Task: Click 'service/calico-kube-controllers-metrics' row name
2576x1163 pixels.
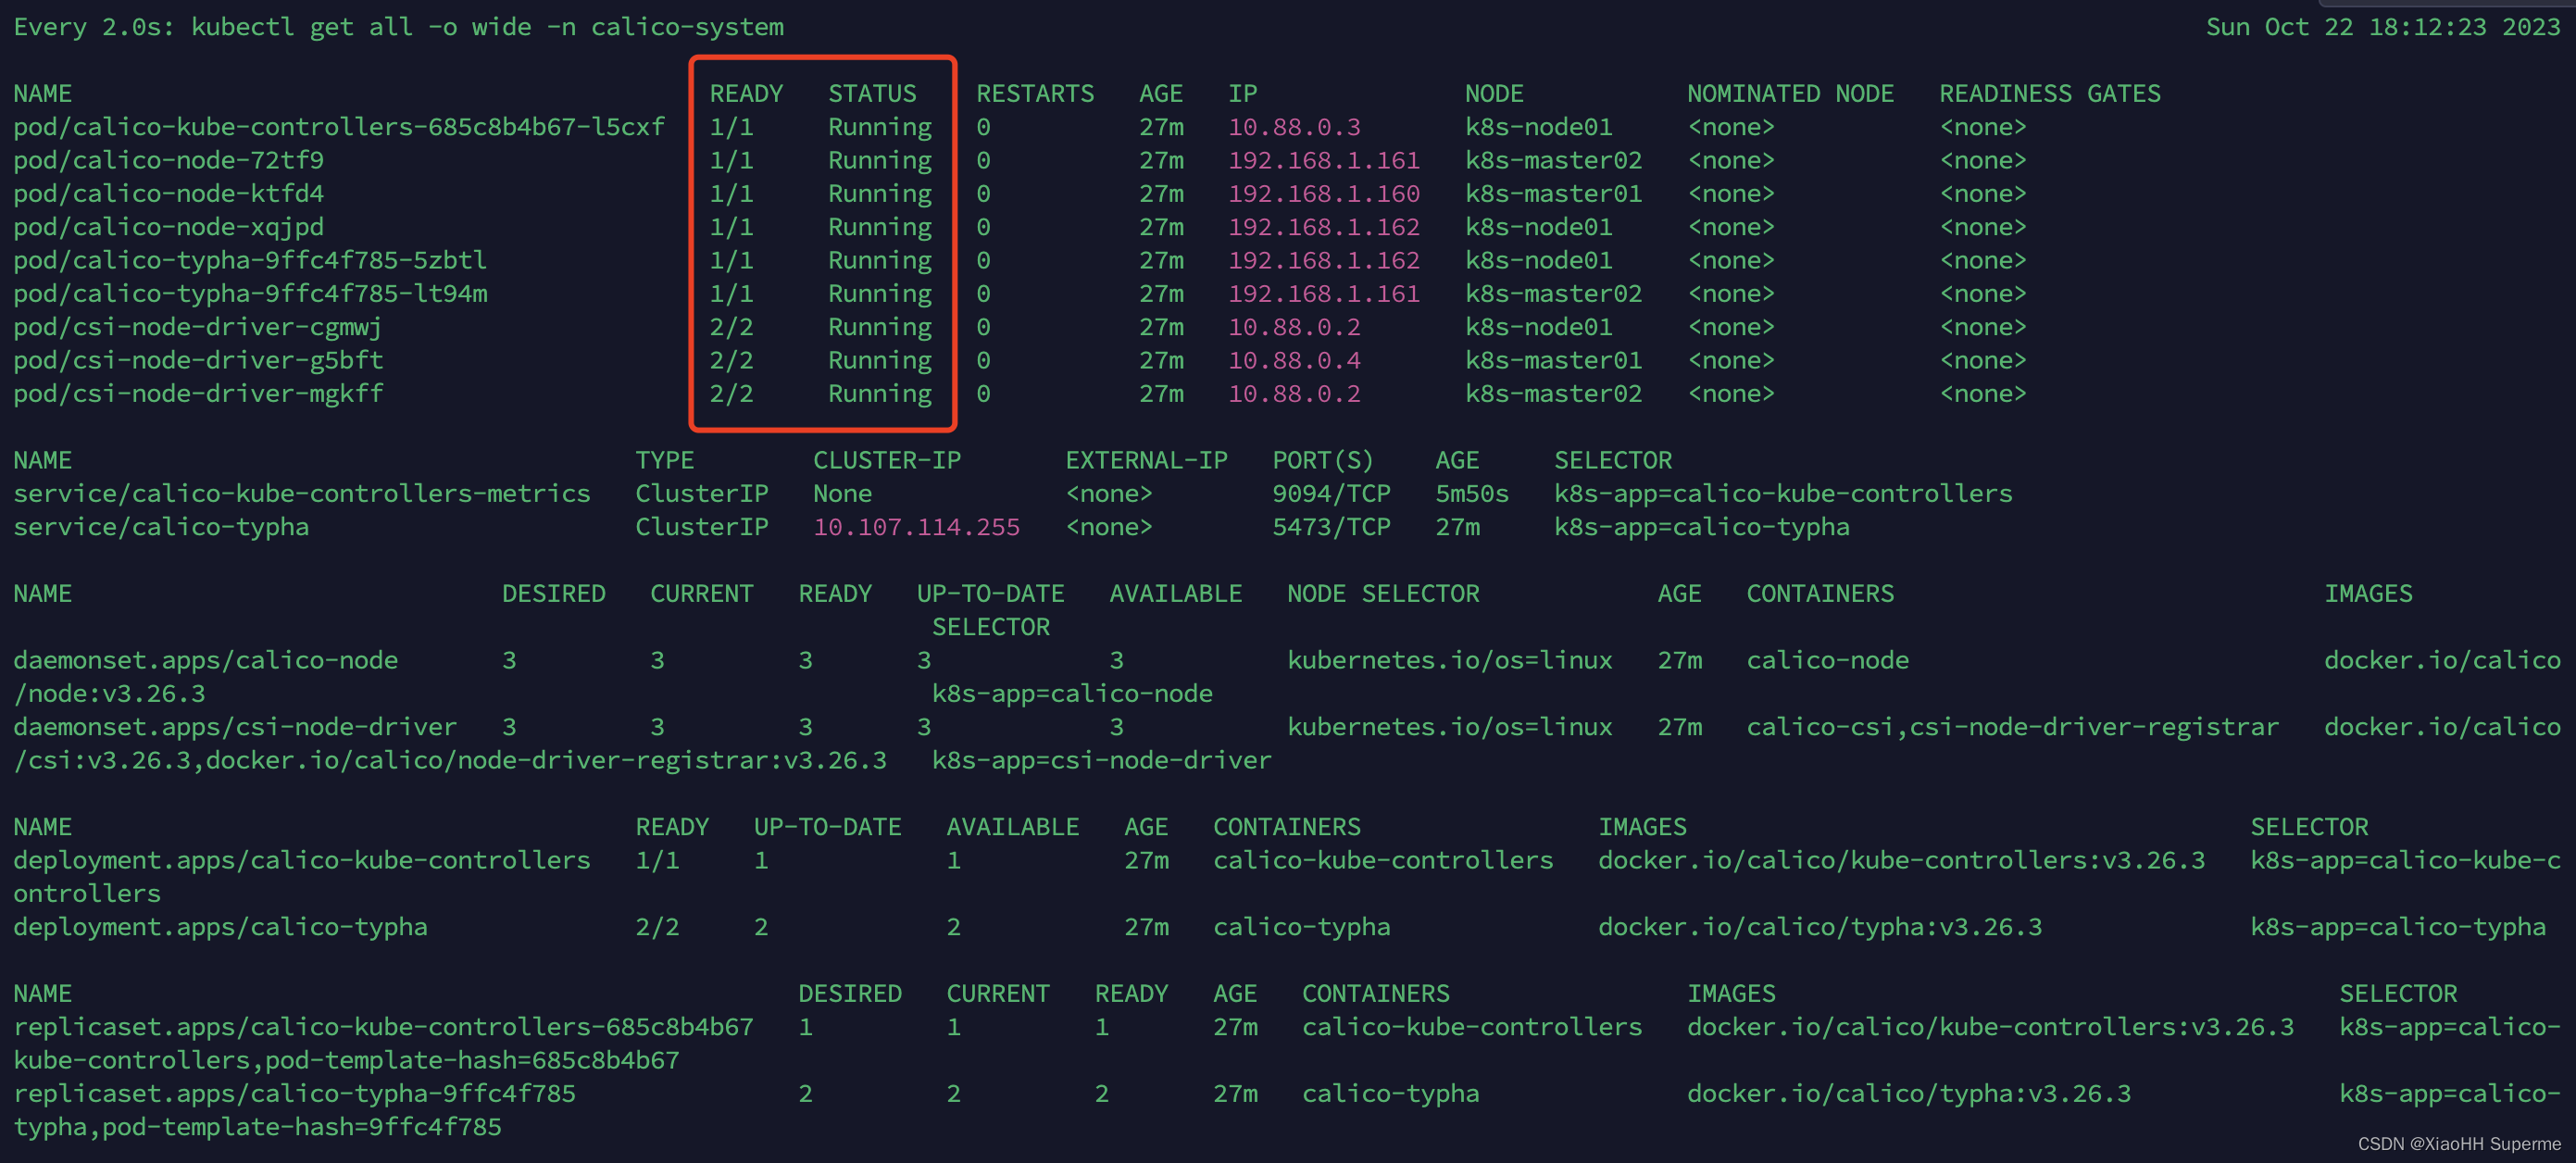Action: coord(302,493)
